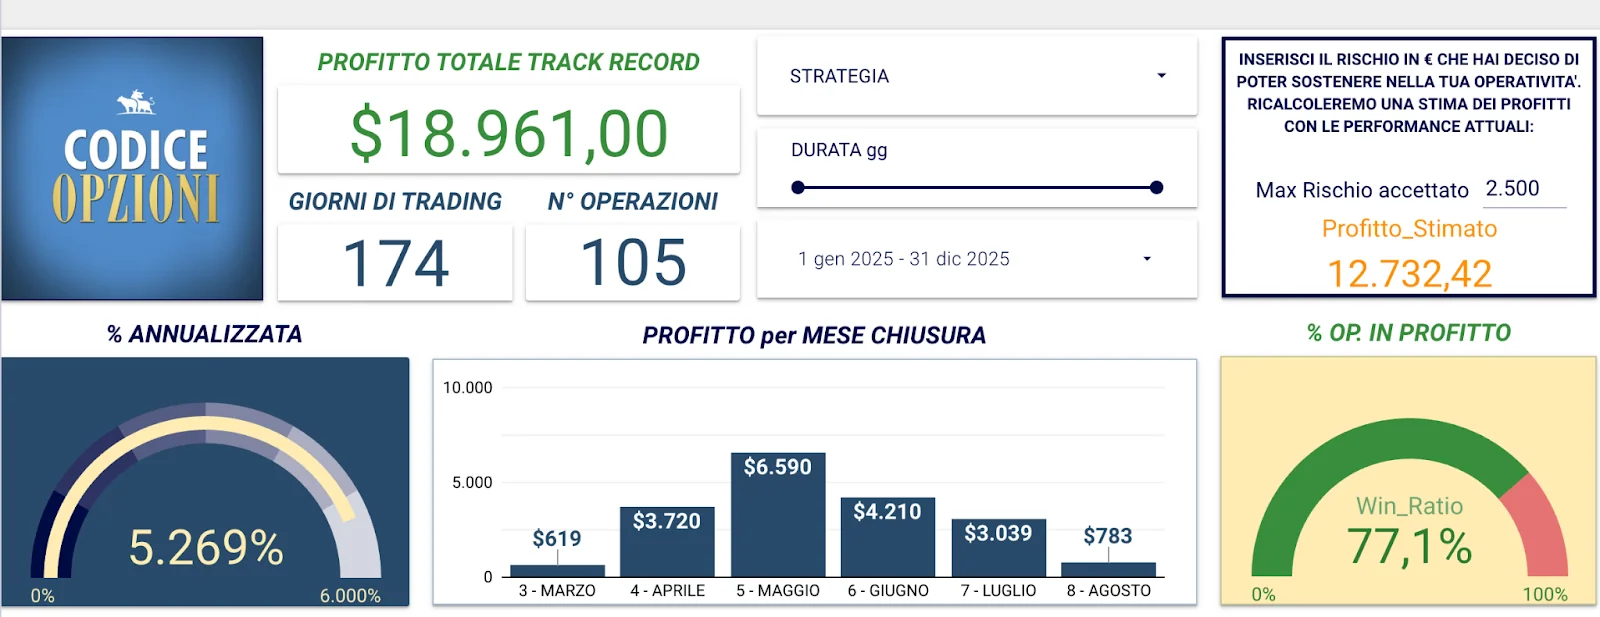
Task: Click the N° OPERAZIONI label
Action: pos(633,202)
